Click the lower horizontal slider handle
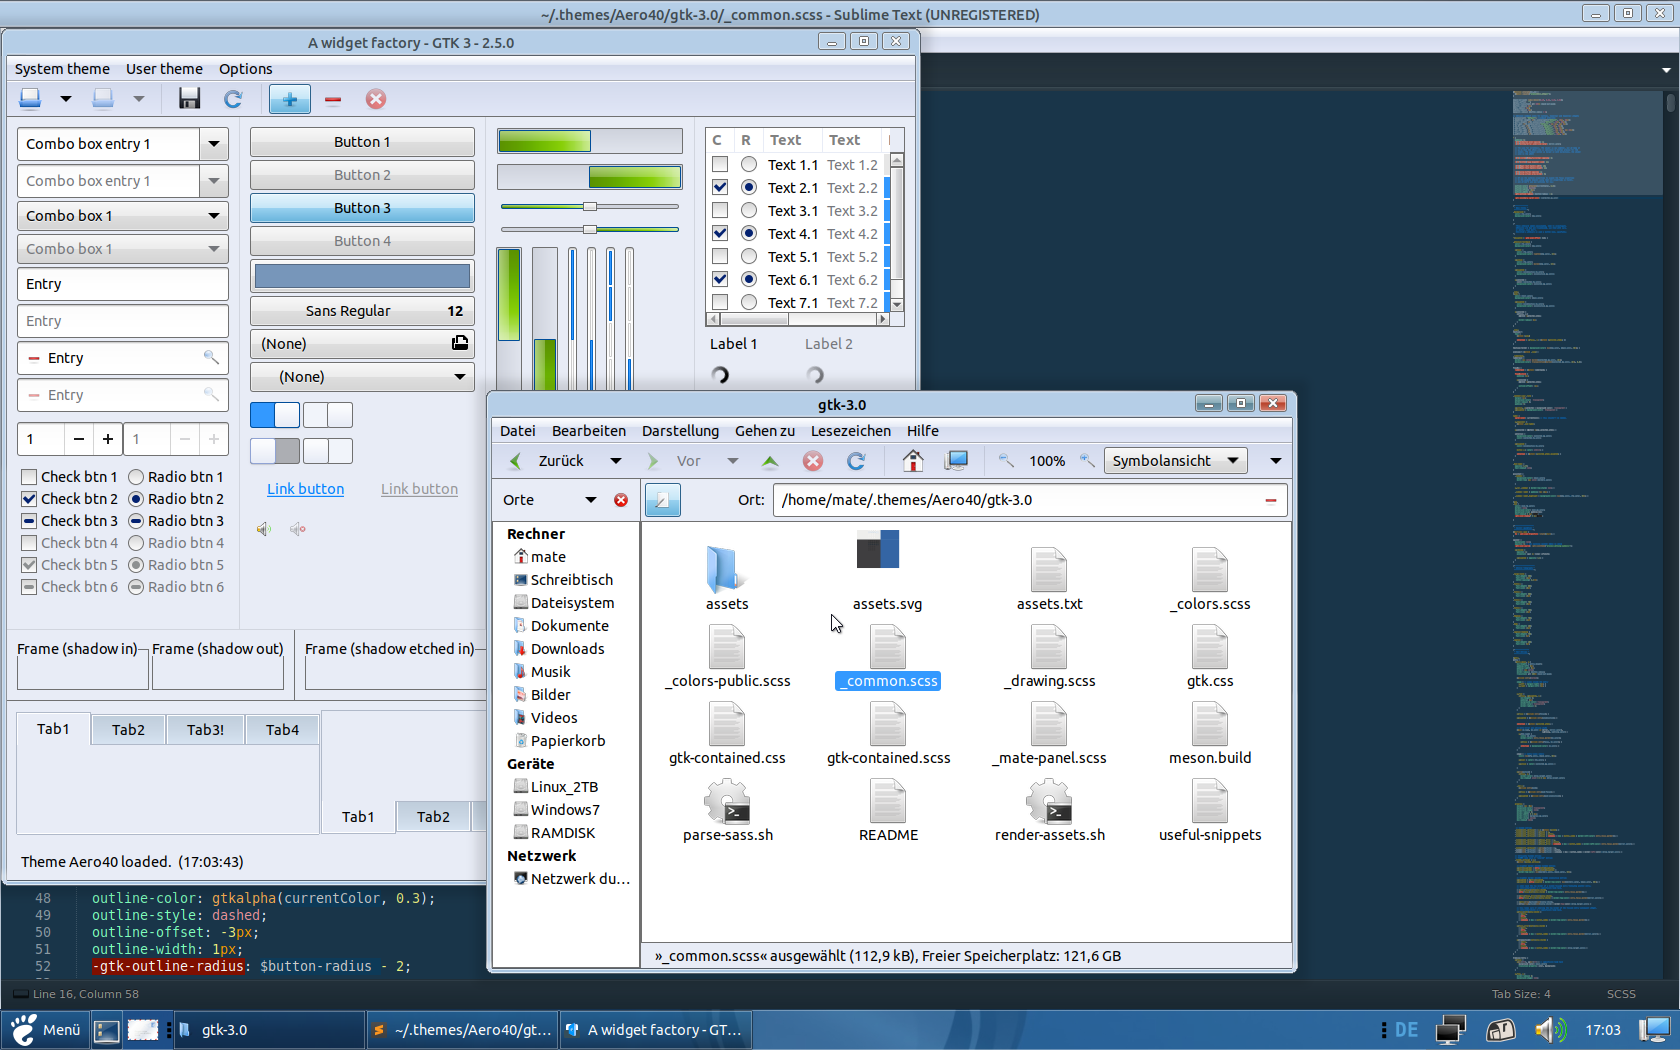The height and width of the screenshot is (1050, 1680). (x=590, y=229)
